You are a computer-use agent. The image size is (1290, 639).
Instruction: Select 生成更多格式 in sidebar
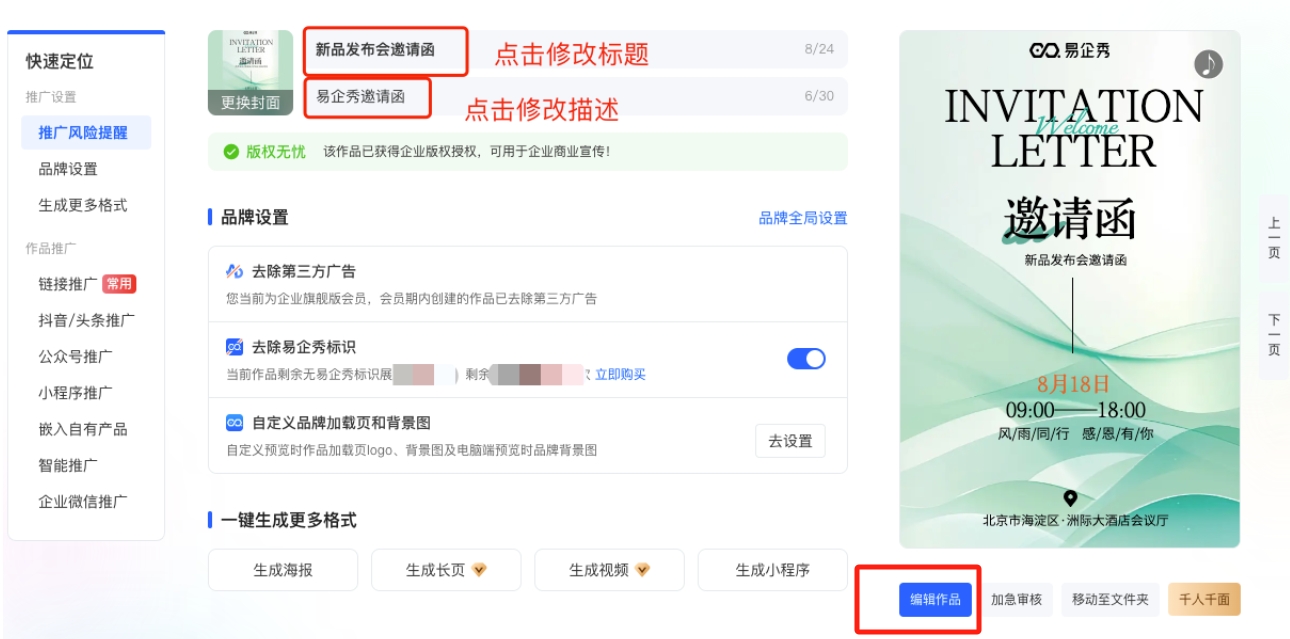83,205
